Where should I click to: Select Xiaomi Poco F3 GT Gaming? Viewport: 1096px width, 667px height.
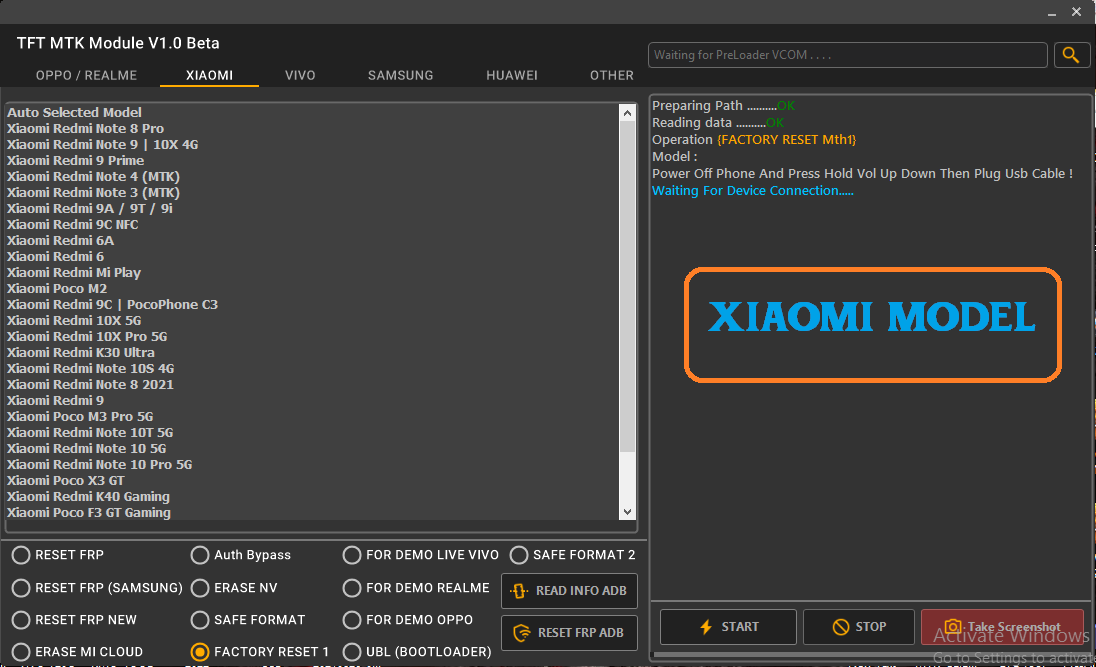point(89,512)
